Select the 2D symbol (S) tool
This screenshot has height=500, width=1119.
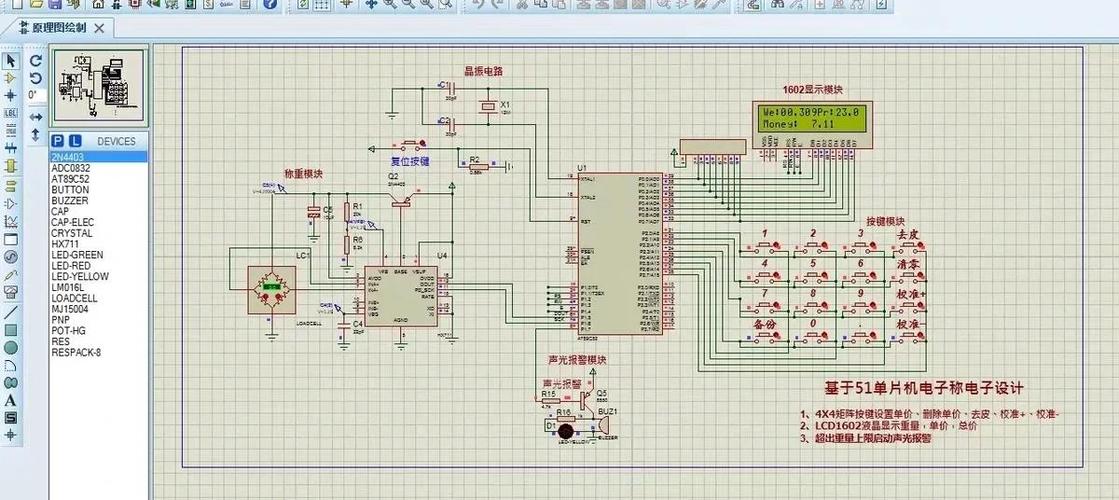(x=11, y=417)
